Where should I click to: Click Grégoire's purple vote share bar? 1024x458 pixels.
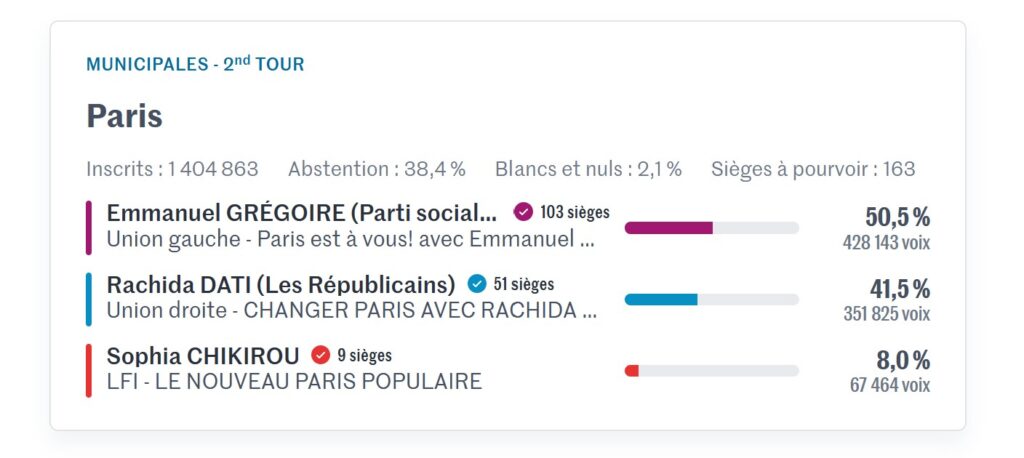(668, 228)
